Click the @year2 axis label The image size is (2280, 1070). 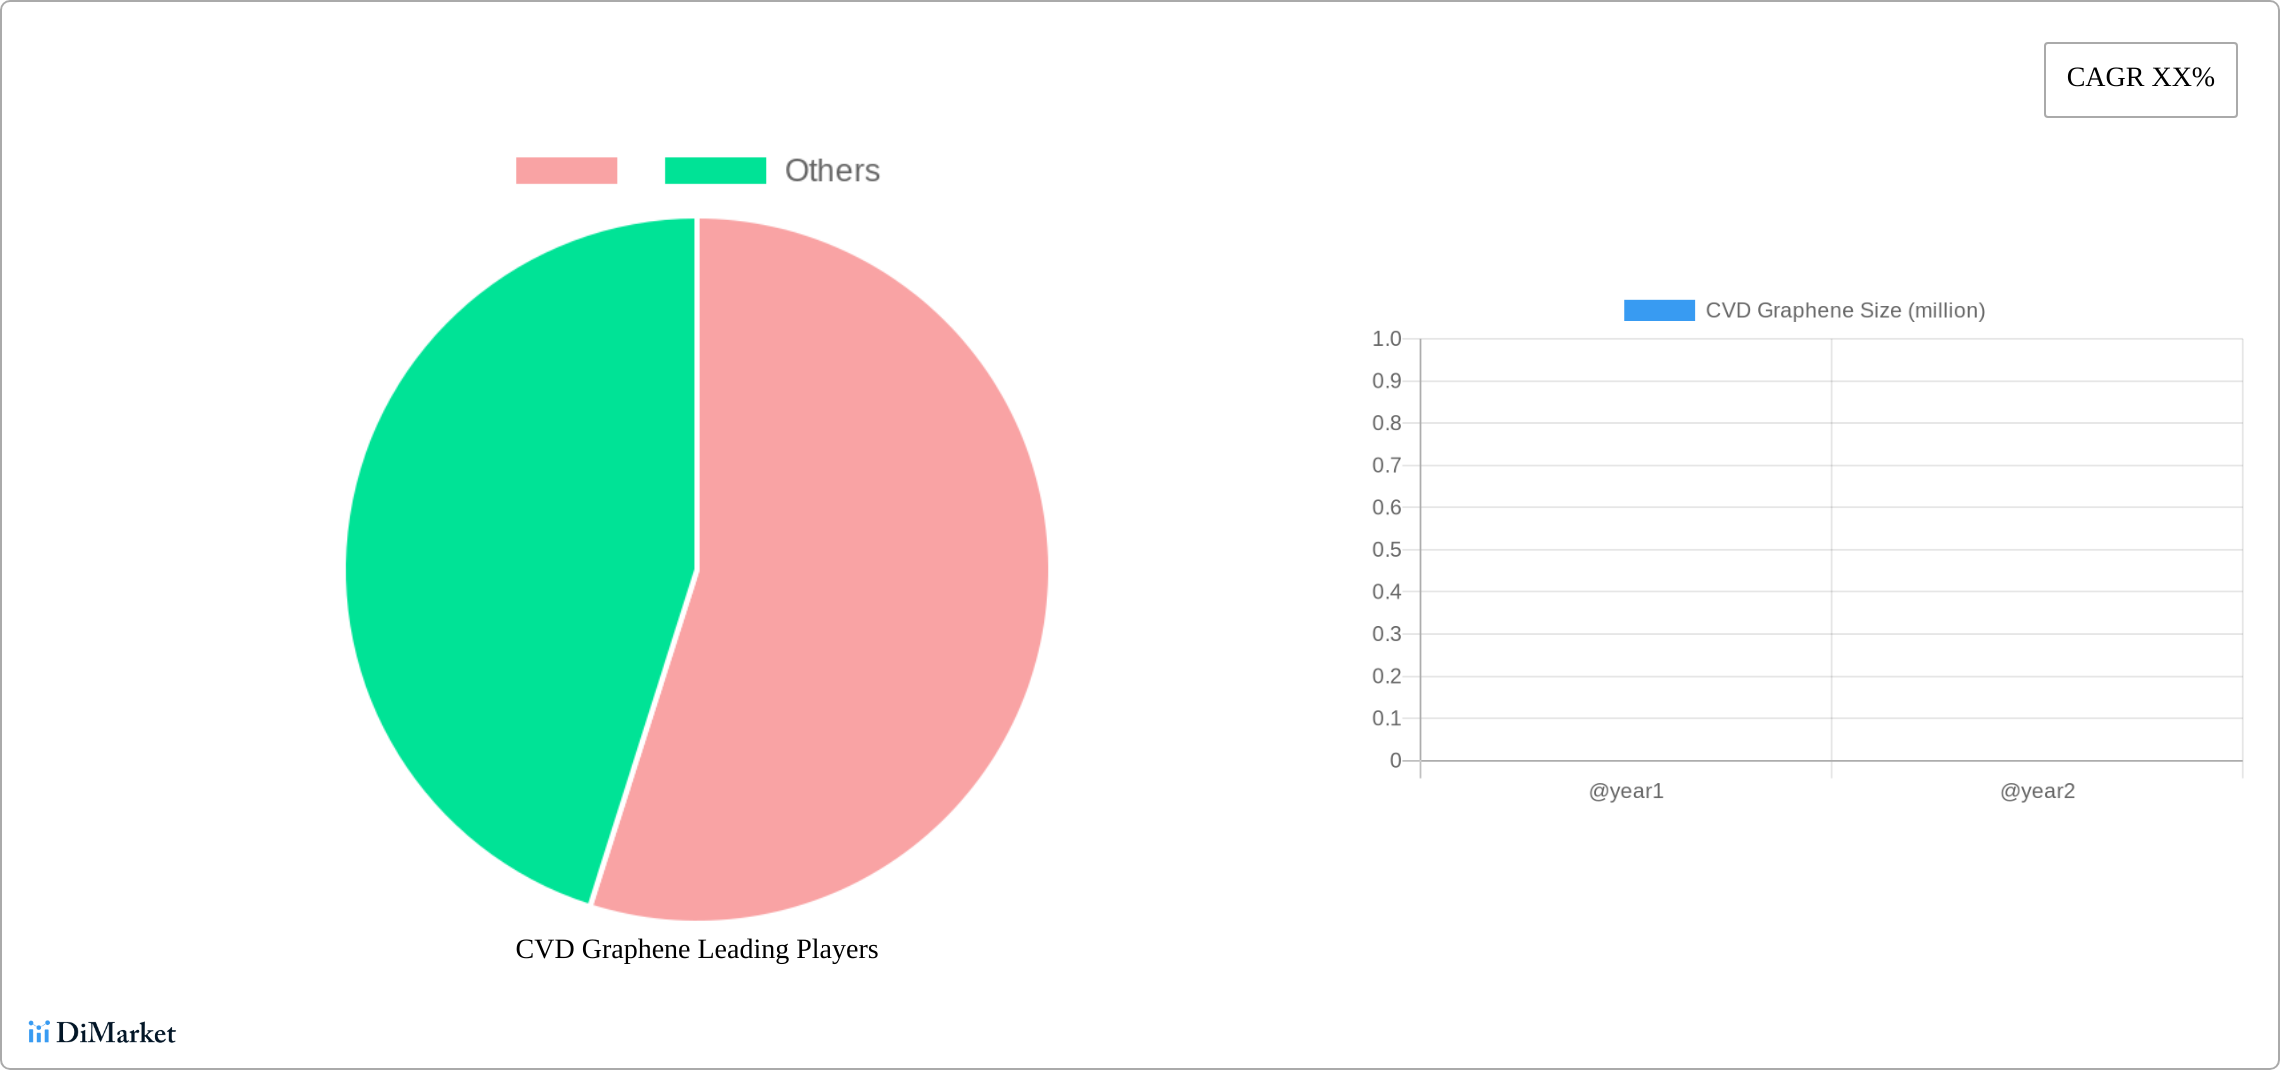point(2037,791)
